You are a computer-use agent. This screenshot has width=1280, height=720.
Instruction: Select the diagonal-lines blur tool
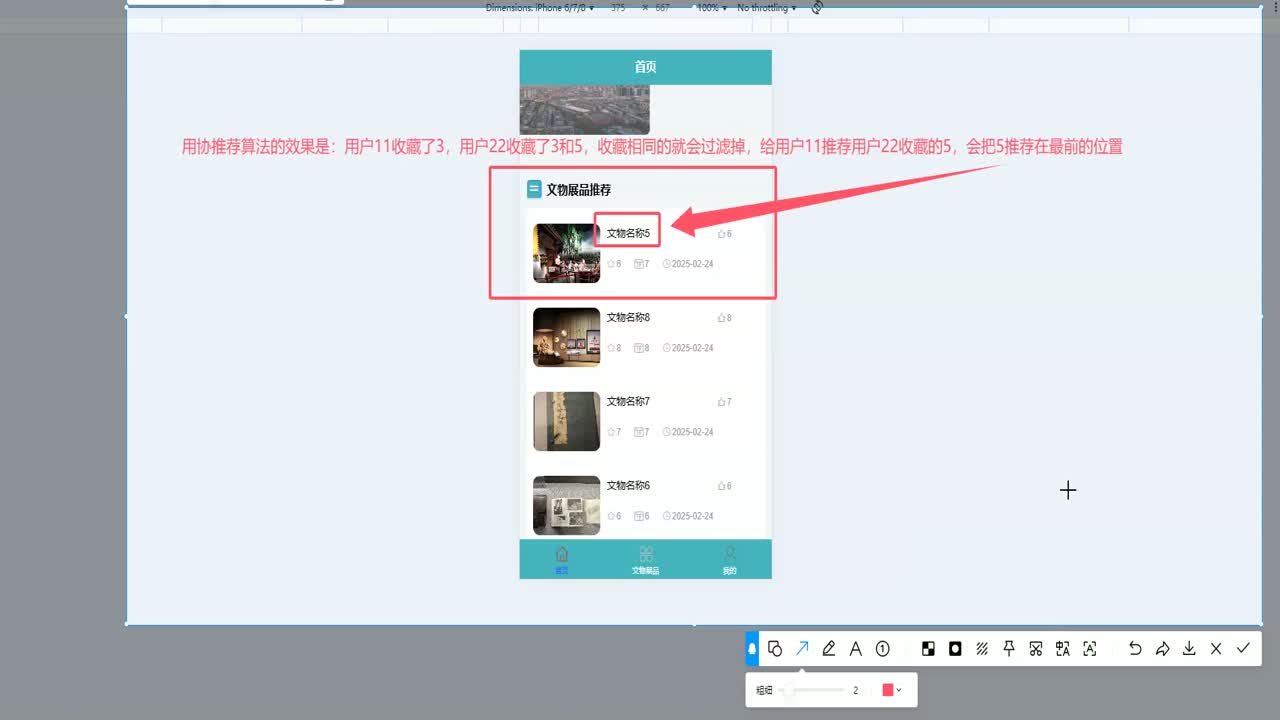pos(982,649)
